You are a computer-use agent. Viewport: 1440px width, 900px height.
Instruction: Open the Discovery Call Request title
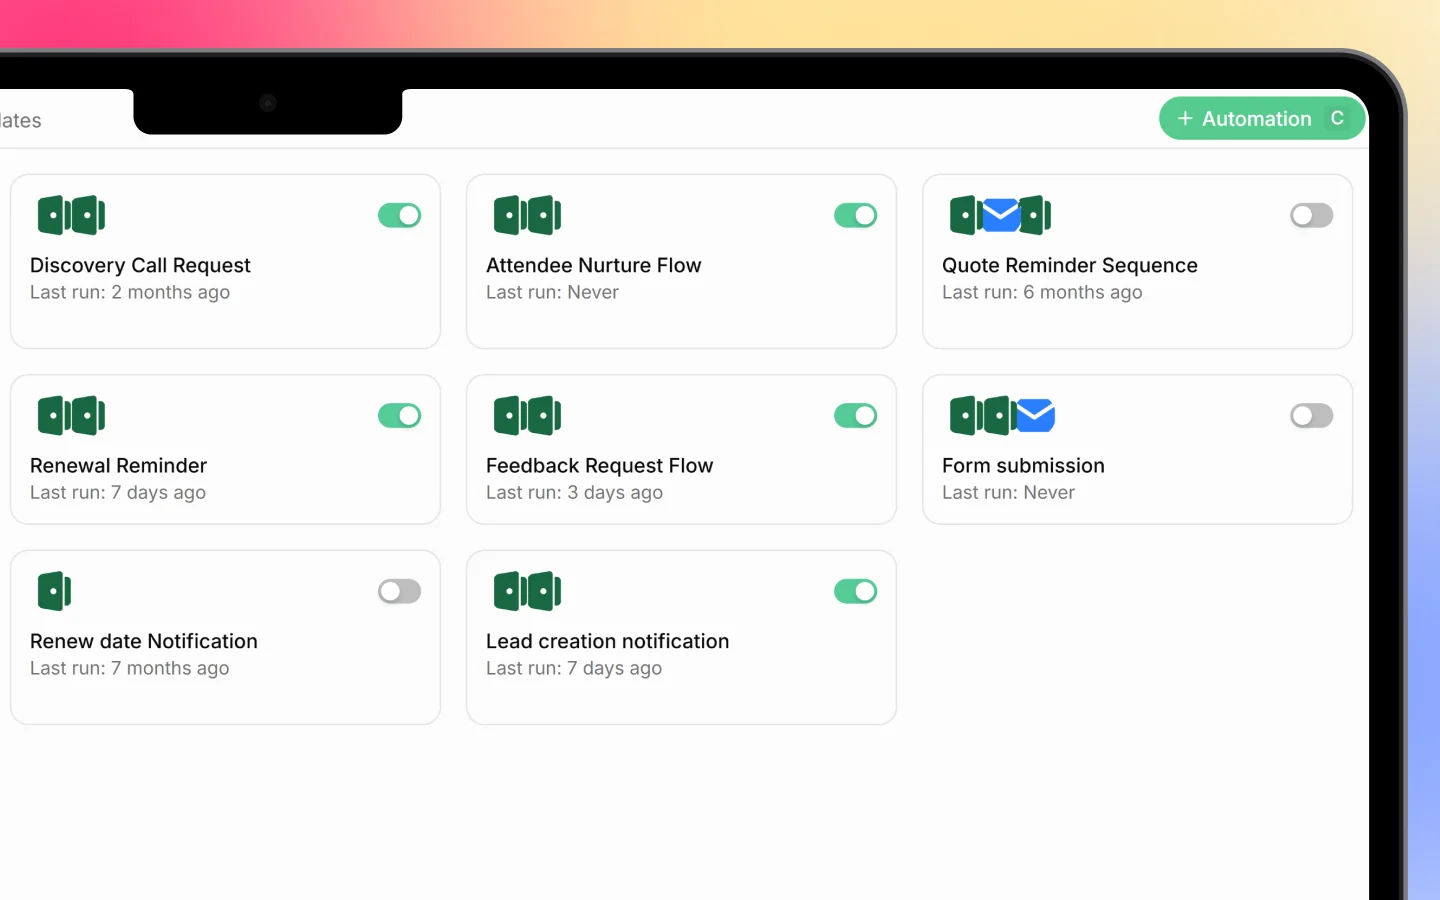140,265
